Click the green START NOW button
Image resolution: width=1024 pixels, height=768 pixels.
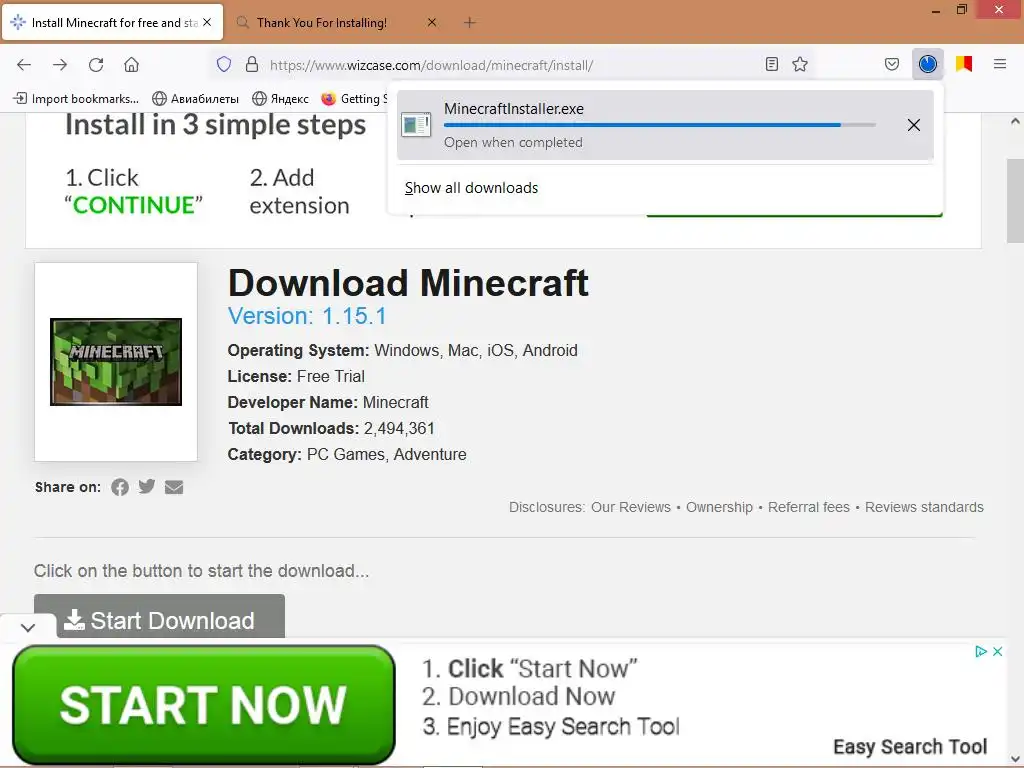tap(204, 705)
